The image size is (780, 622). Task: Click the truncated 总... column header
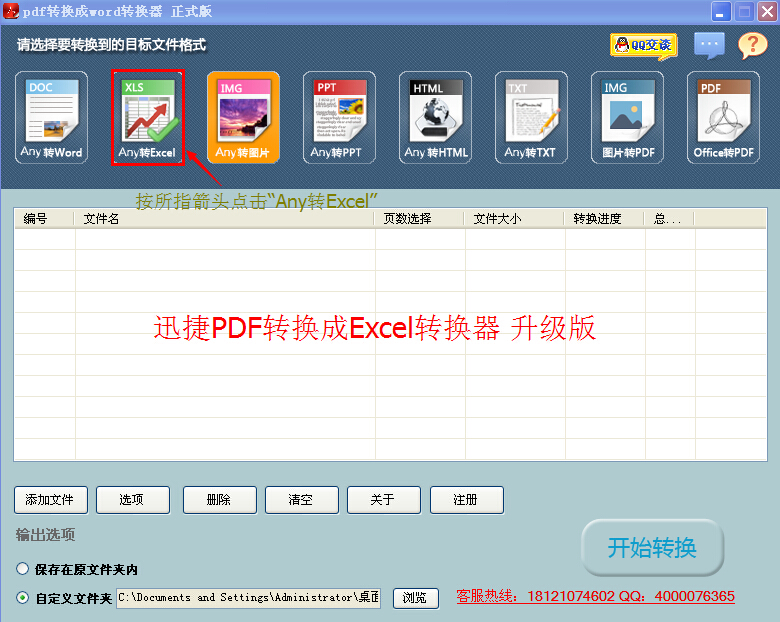point(670,218)
